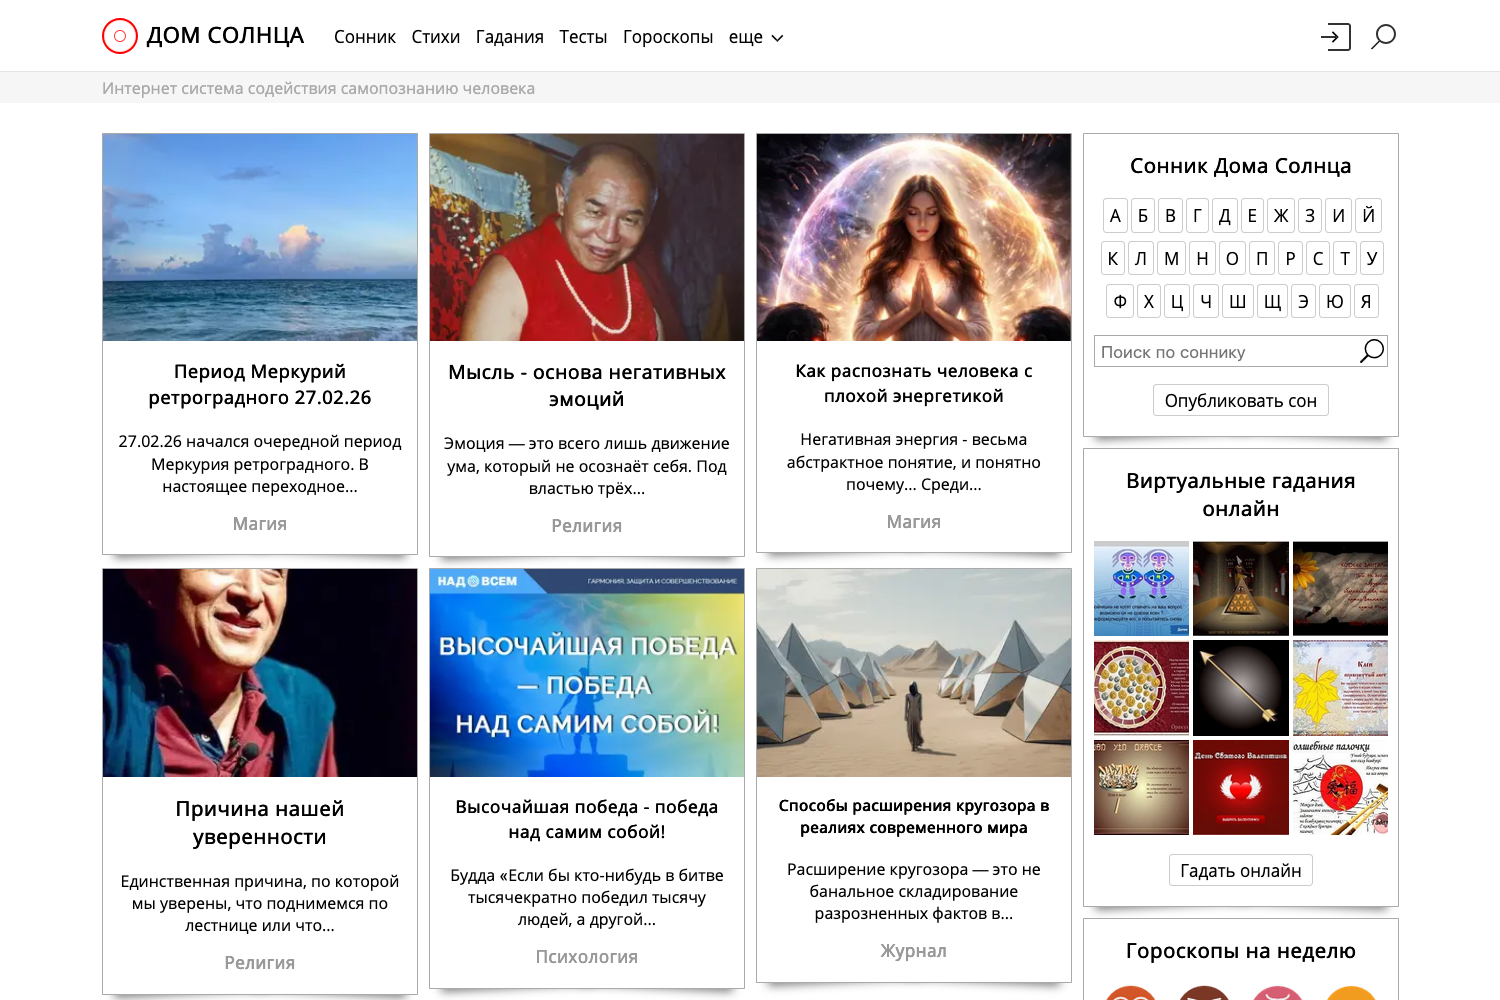Choose letter Д in the alphabet

point(1225,215)
